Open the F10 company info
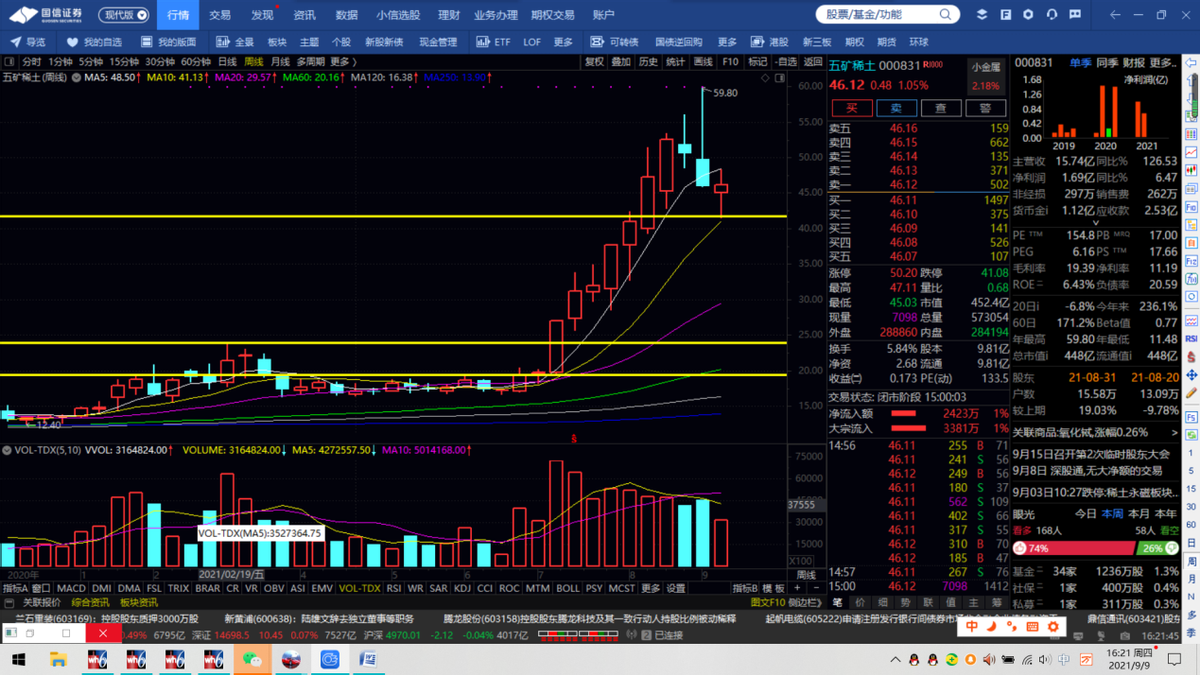 [730, 62]
